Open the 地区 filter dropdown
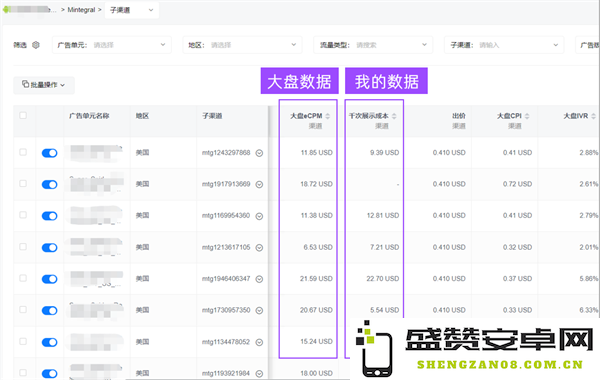600x380 pixels. (242, 45)
